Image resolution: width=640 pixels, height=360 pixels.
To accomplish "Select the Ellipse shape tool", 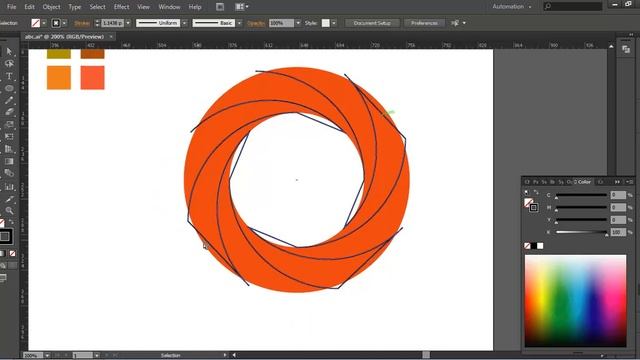I will point(9,88).
